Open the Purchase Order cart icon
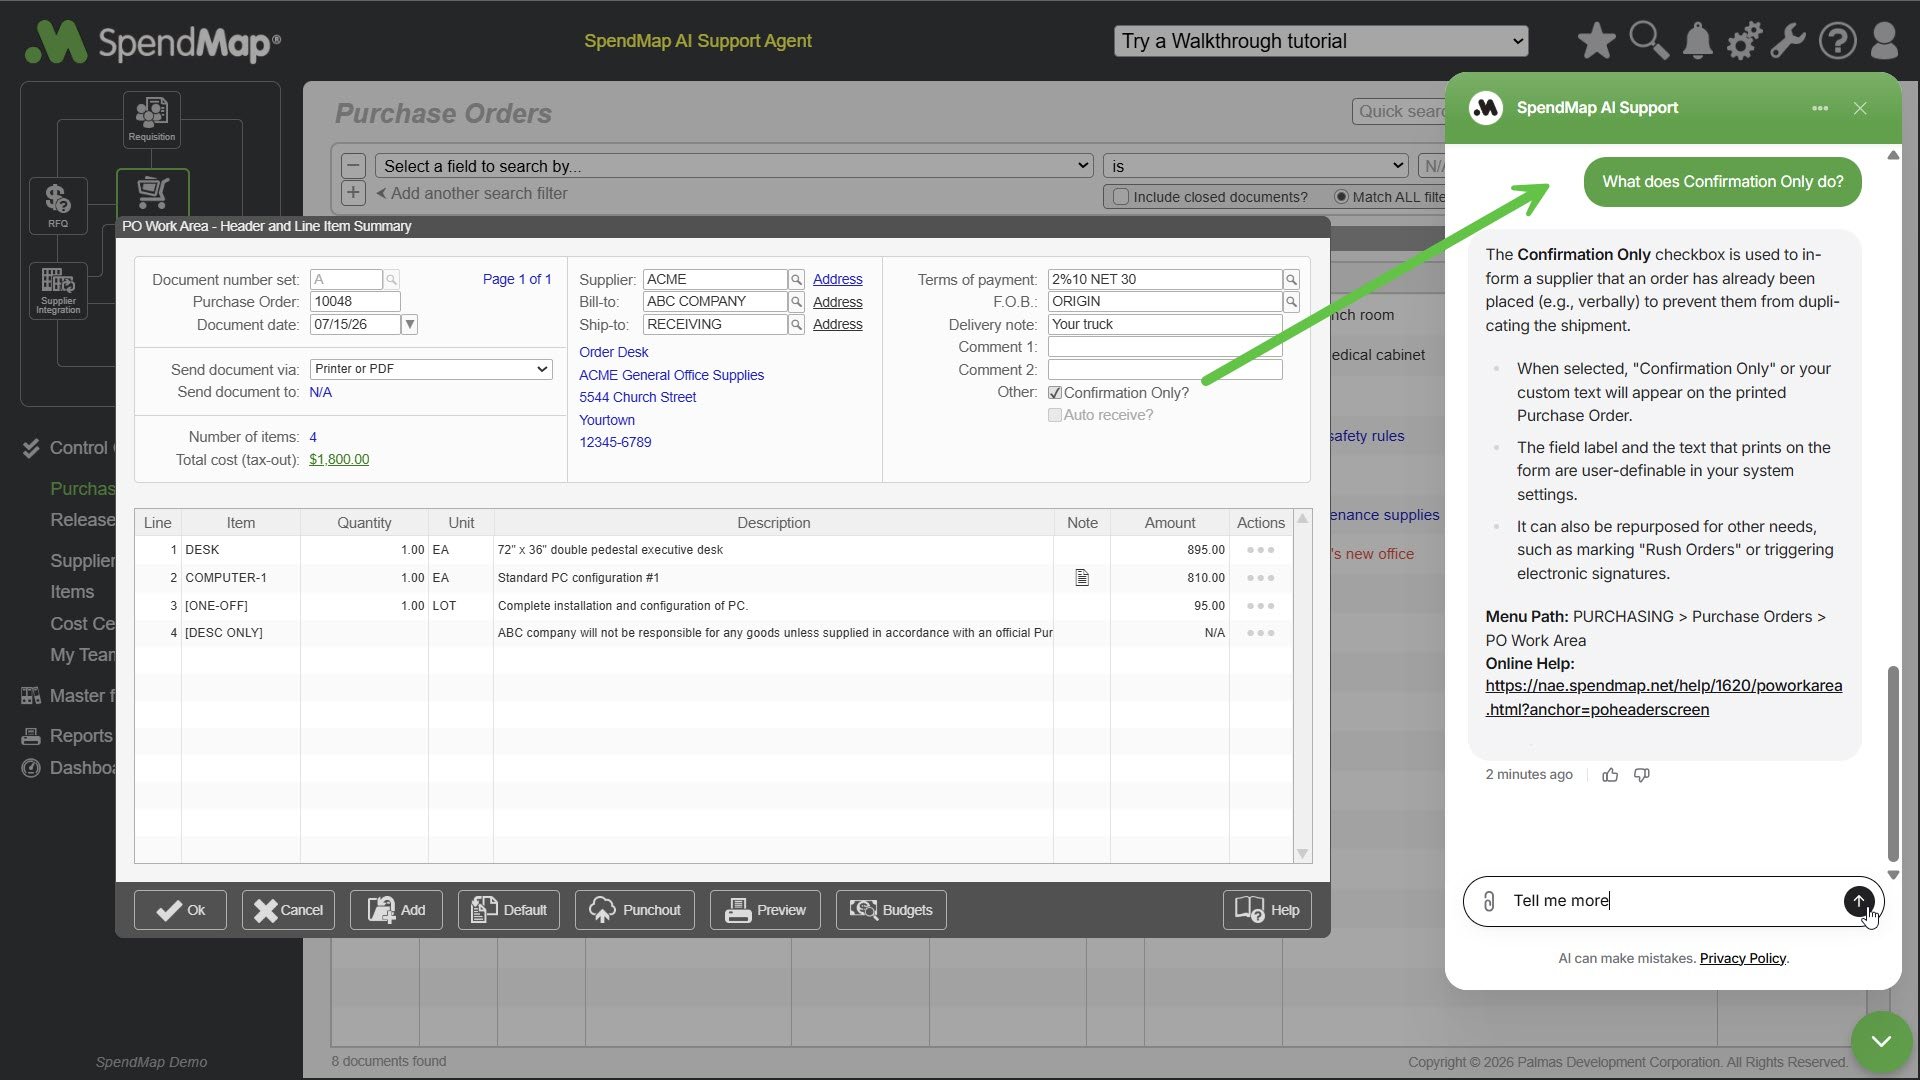 [152, 192]
